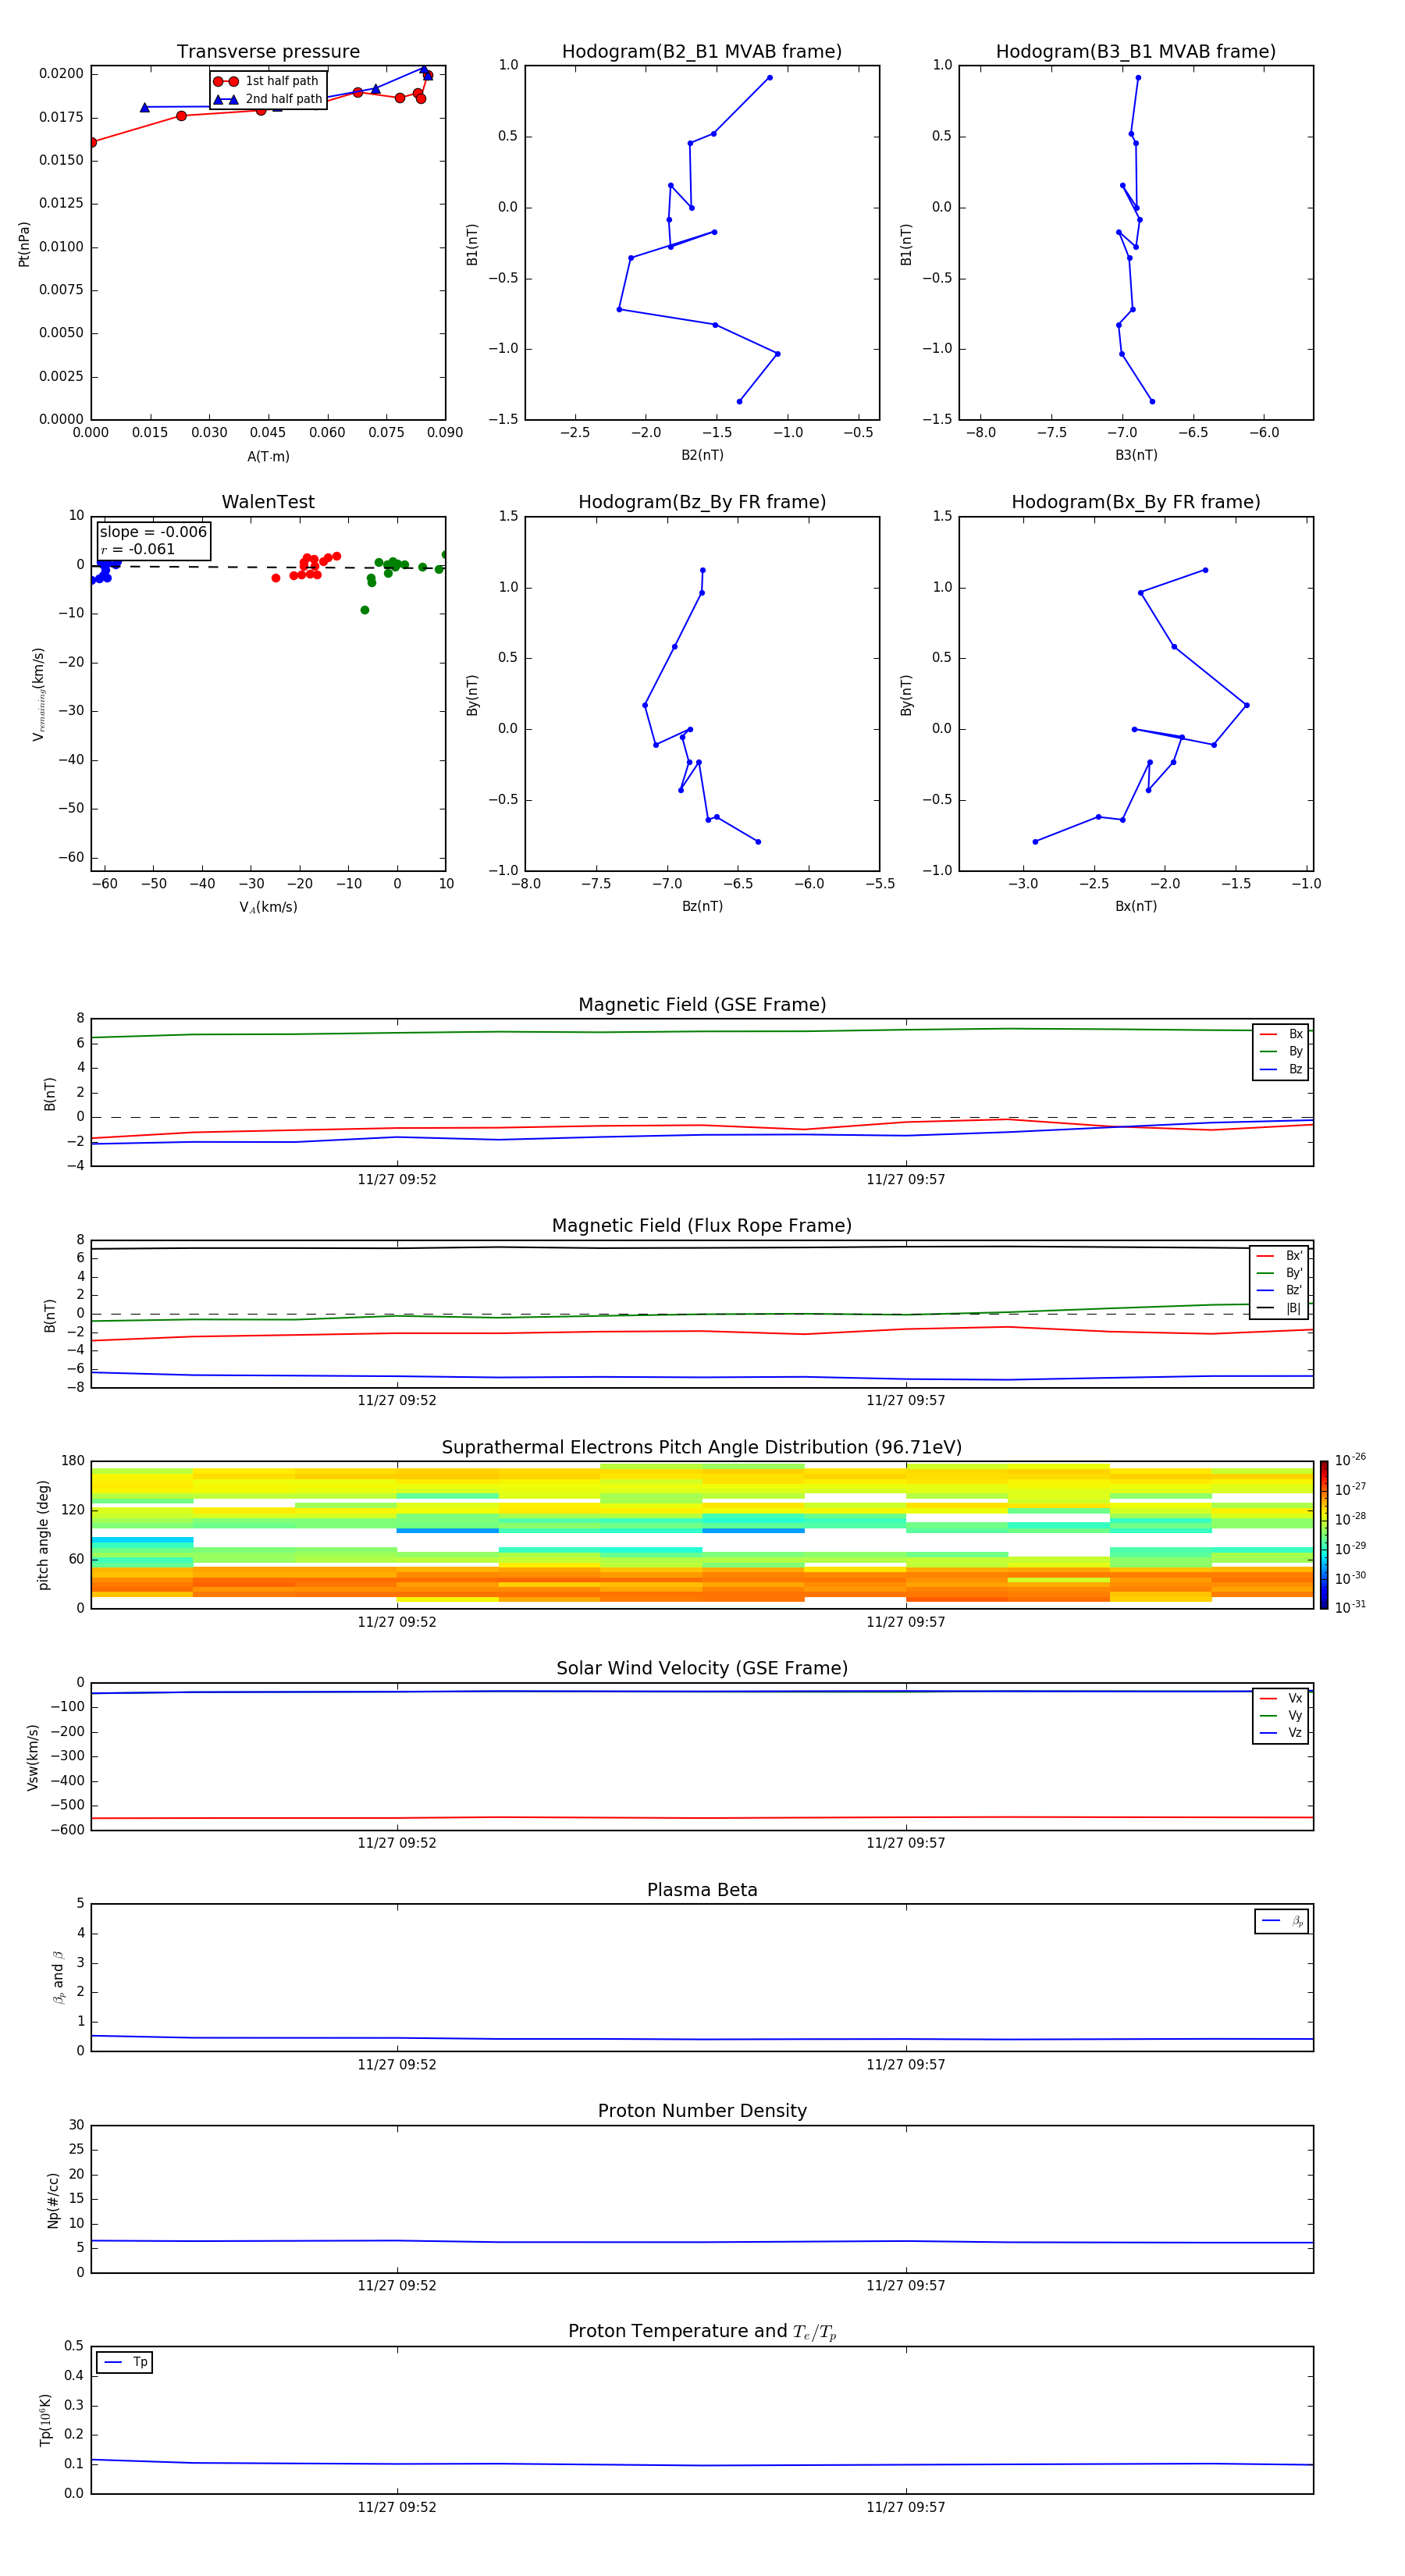Click the 'Vsw(km/s)' axis label
Image resolution: width=1405 pixels, height=2576 pixels.
coord(33,1757)
